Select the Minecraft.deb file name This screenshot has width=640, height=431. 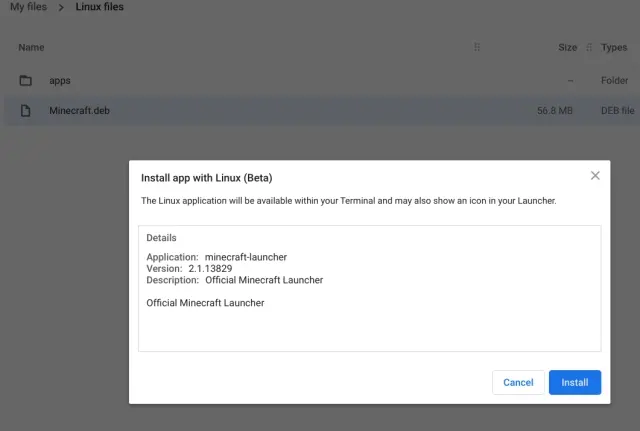coord(79,110)
